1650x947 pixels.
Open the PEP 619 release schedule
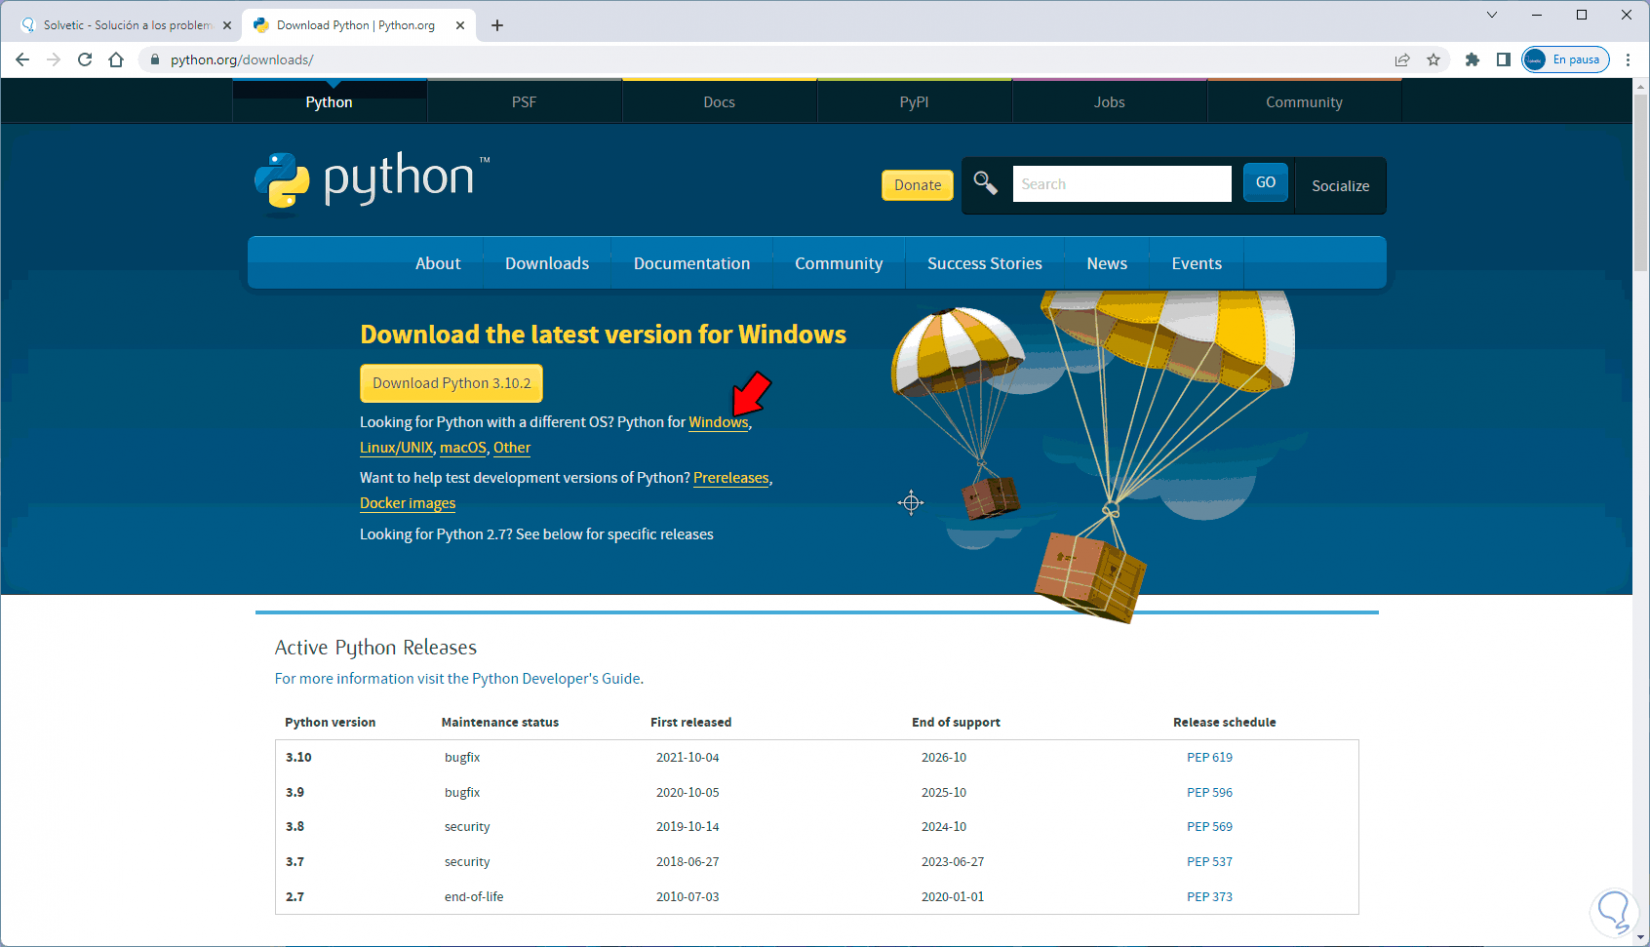[x=1209, y=757]
